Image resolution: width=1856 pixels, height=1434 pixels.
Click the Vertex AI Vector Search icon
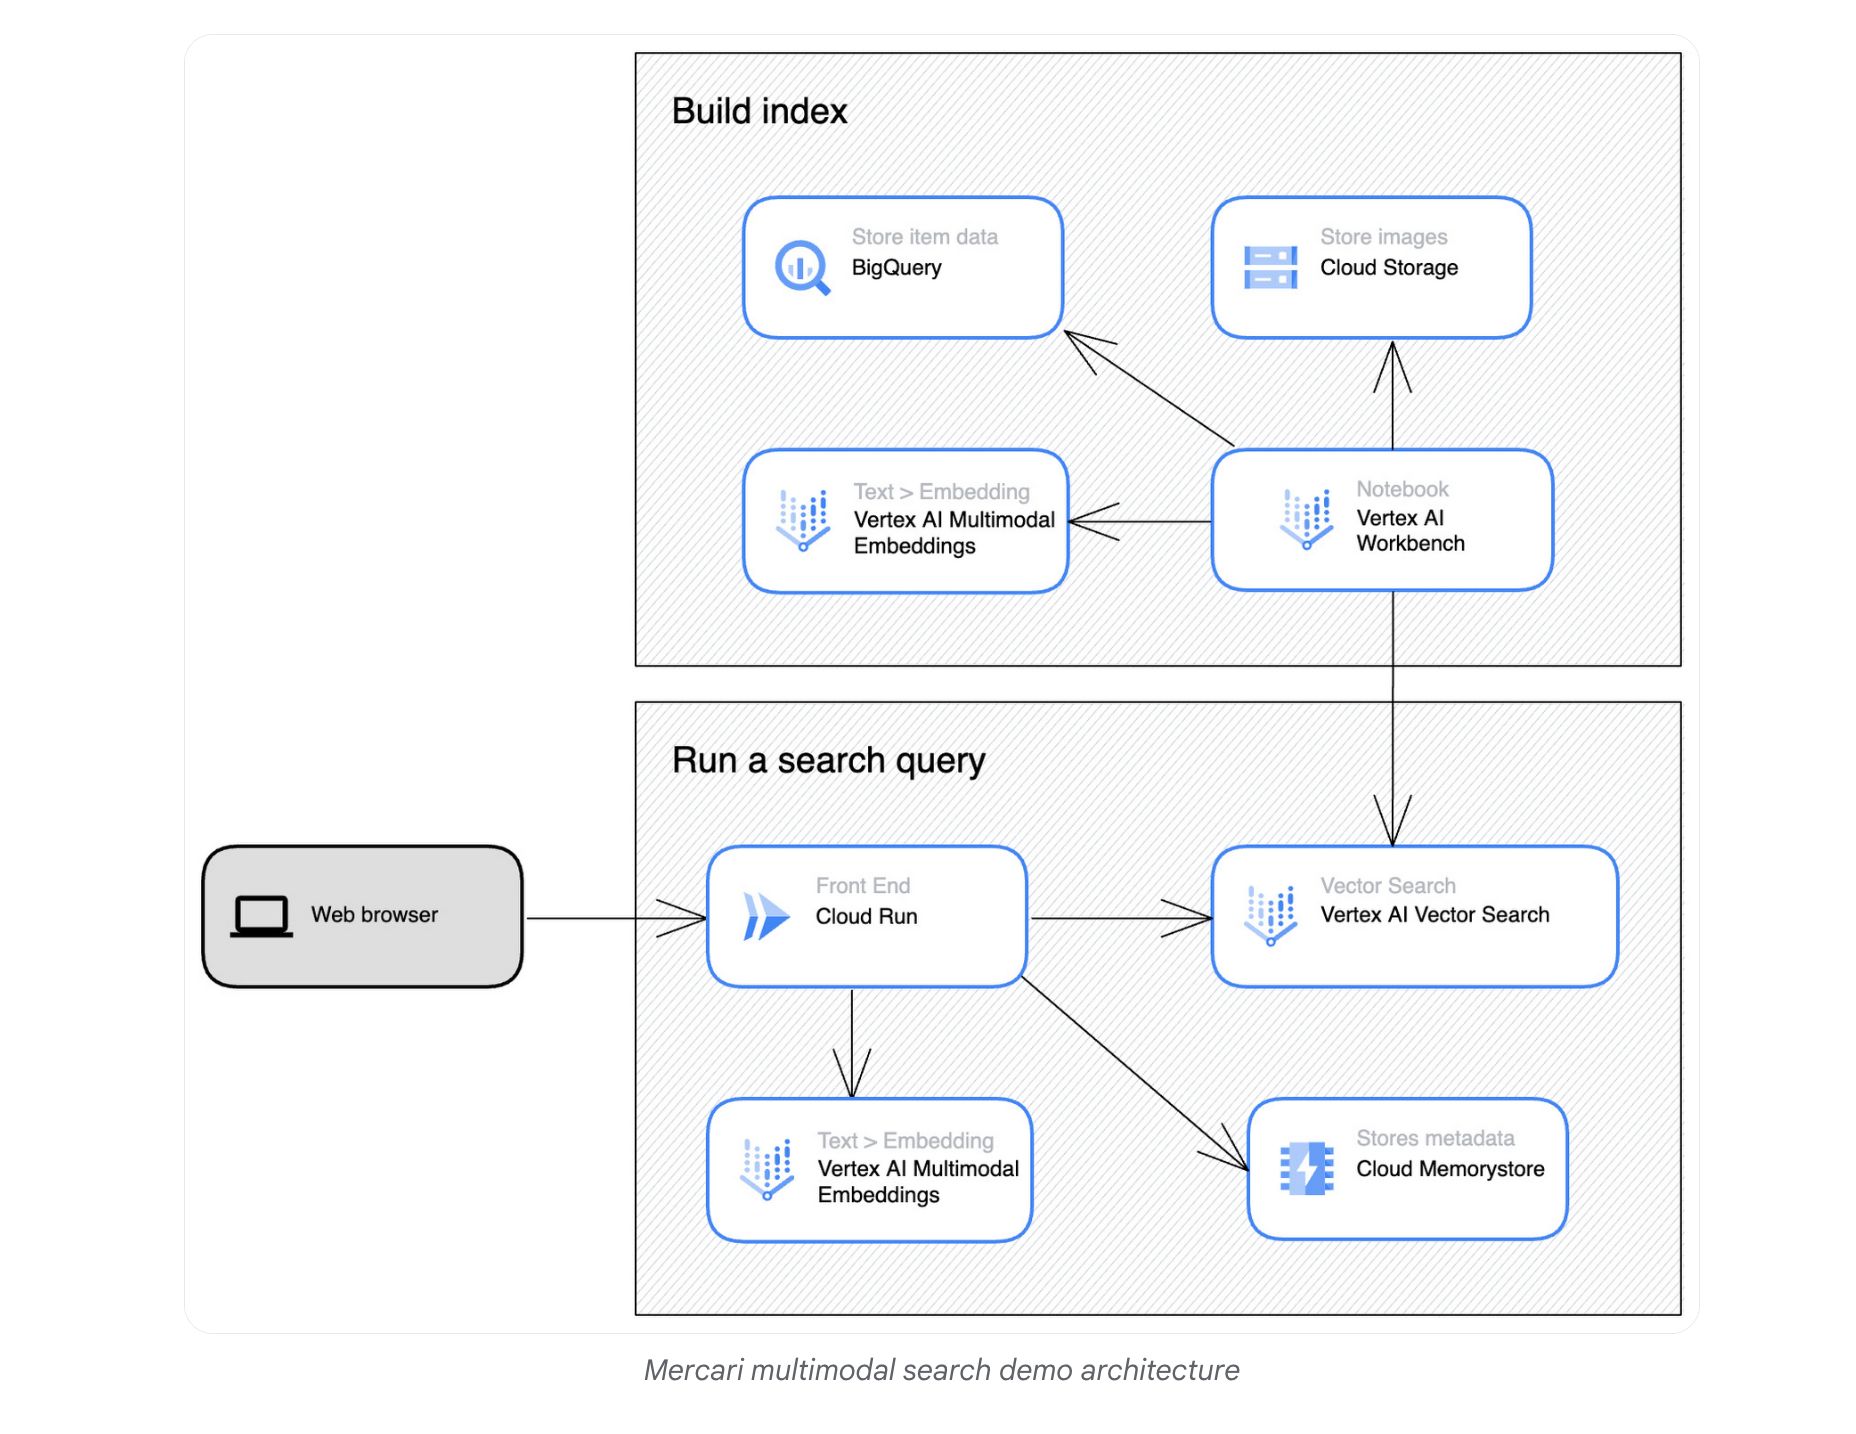(x=1270, y=914)
